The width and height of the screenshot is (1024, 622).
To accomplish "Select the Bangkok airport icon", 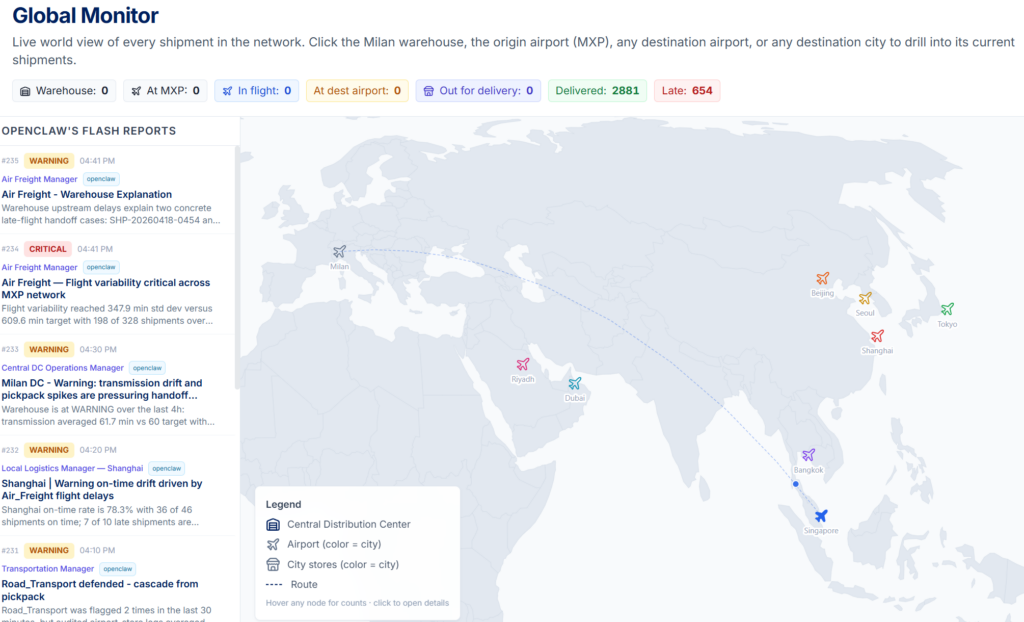I will pos(808,455).
